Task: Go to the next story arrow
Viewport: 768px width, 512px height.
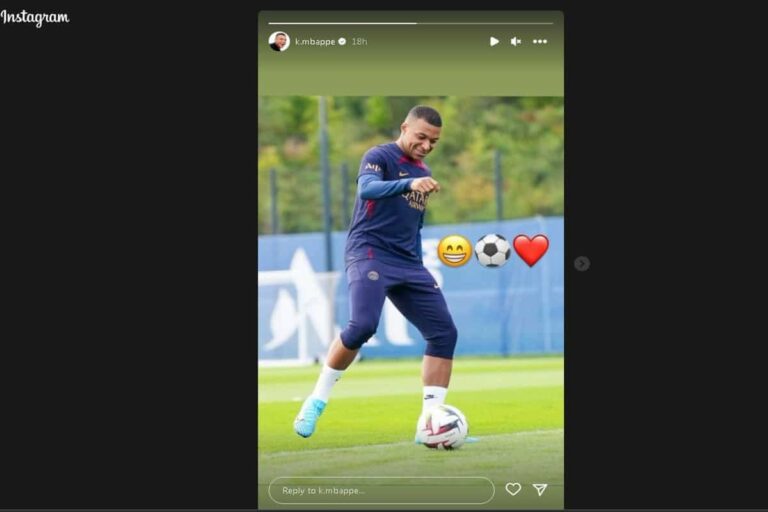Action: coord(581,264)
